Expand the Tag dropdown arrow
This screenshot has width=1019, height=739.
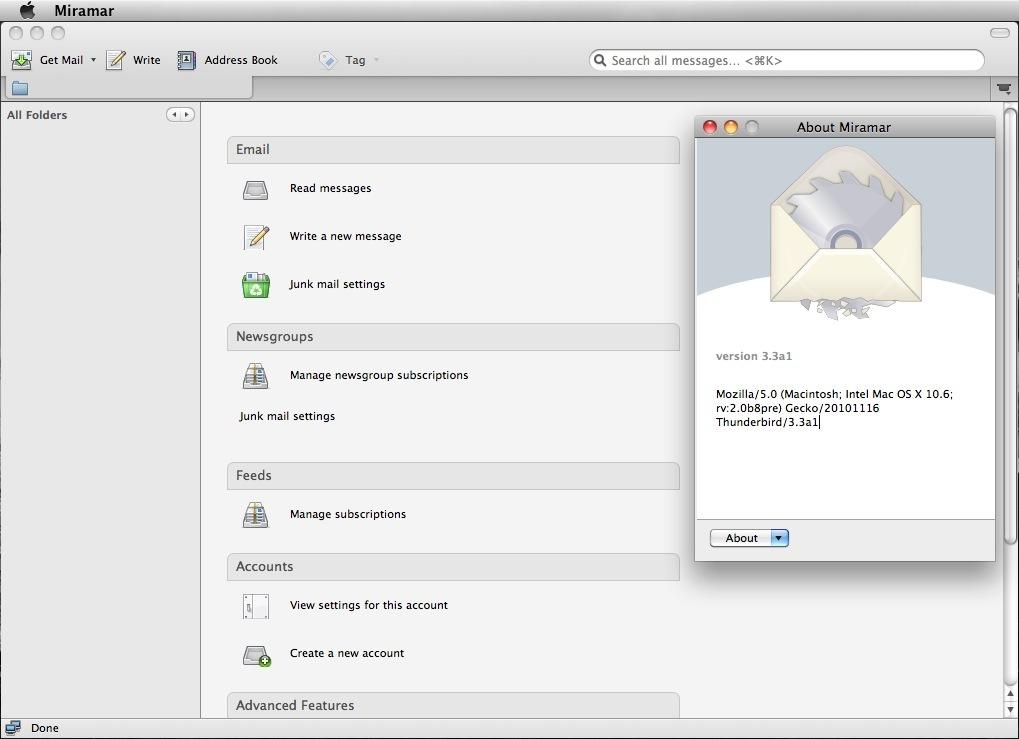pyautogui.click(x=376, y=60)
